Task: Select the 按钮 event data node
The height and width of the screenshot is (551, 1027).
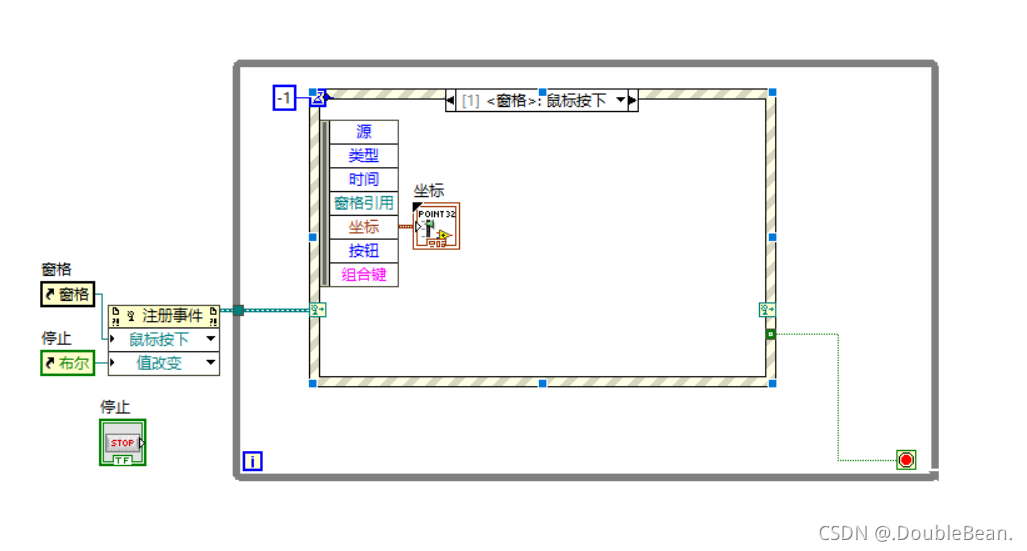Action: point(364,250)
